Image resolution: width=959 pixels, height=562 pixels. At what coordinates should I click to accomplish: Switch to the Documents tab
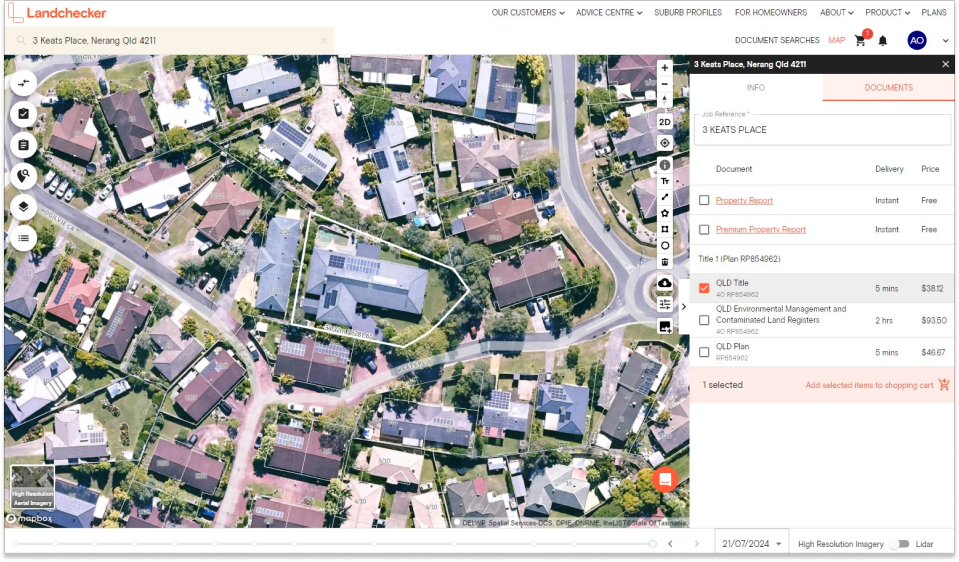888,87
